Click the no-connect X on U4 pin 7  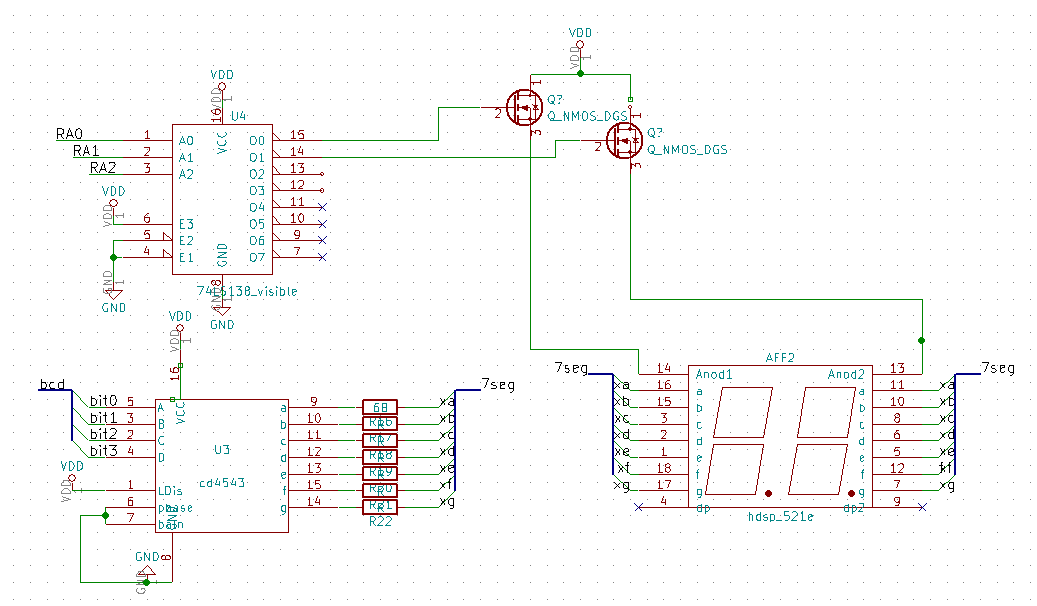click(322, 257)
